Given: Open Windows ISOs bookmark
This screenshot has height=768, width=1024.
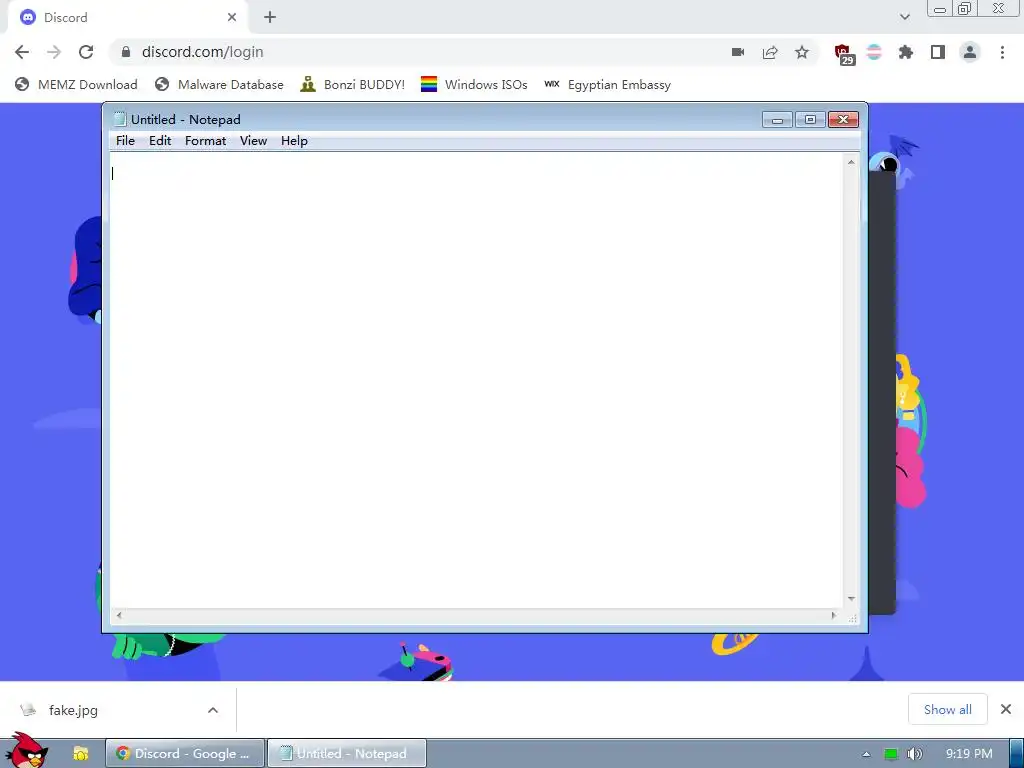Looking at the screenshot, I should pos(474,85).
